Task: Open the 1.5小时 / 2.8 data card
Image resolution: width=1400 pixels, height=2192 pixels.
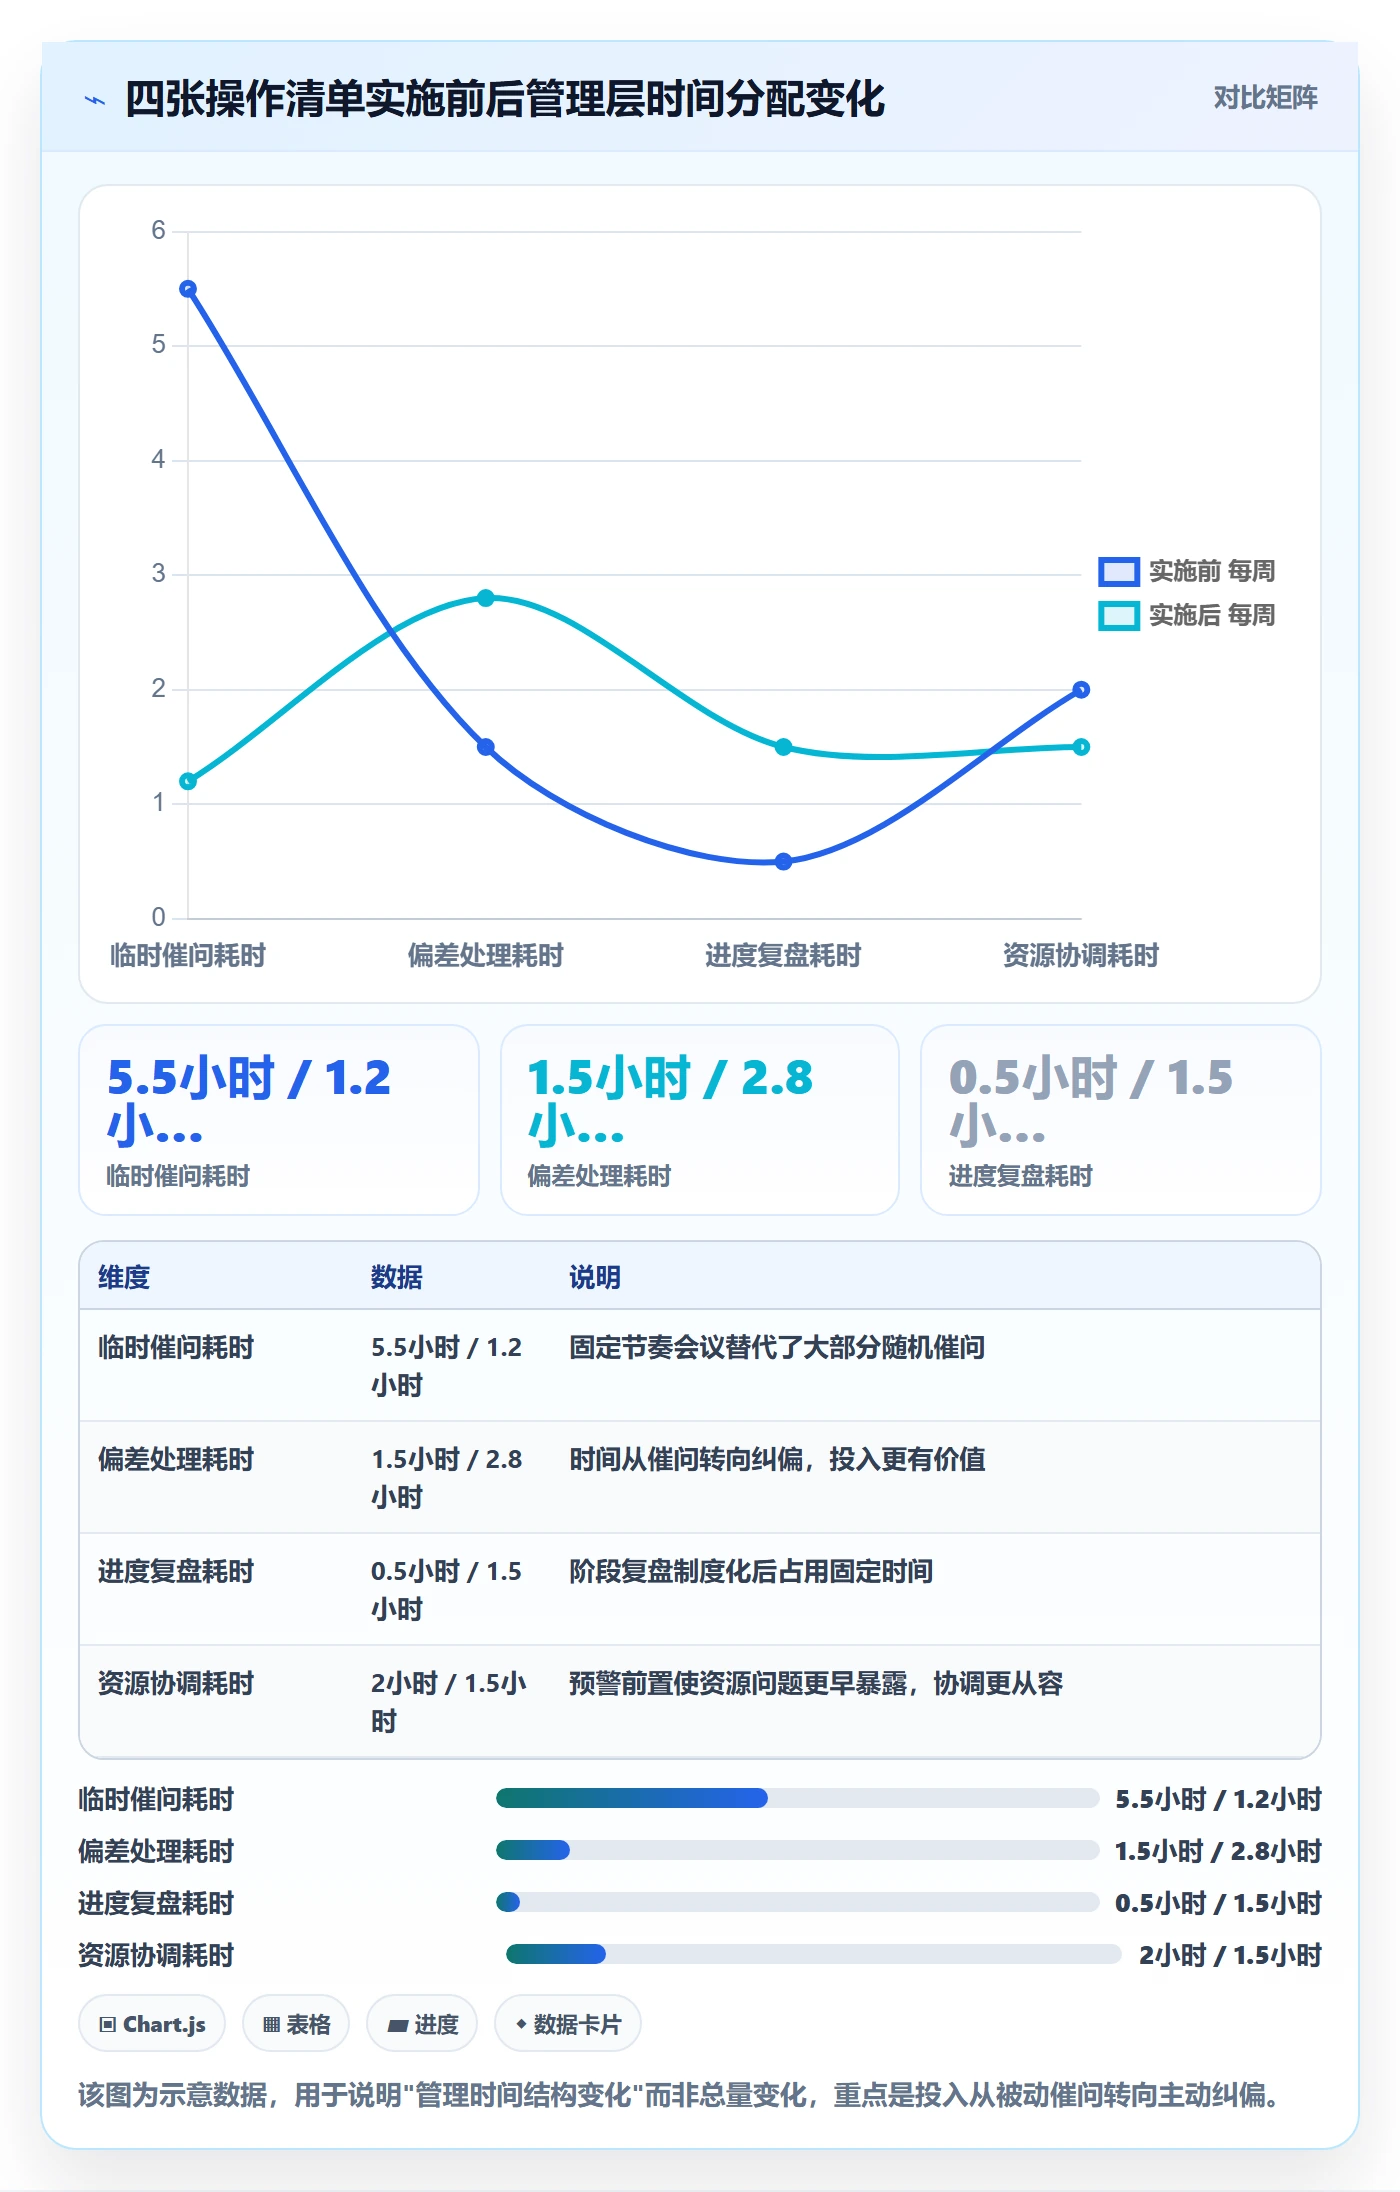Action: pos(700,1120)
